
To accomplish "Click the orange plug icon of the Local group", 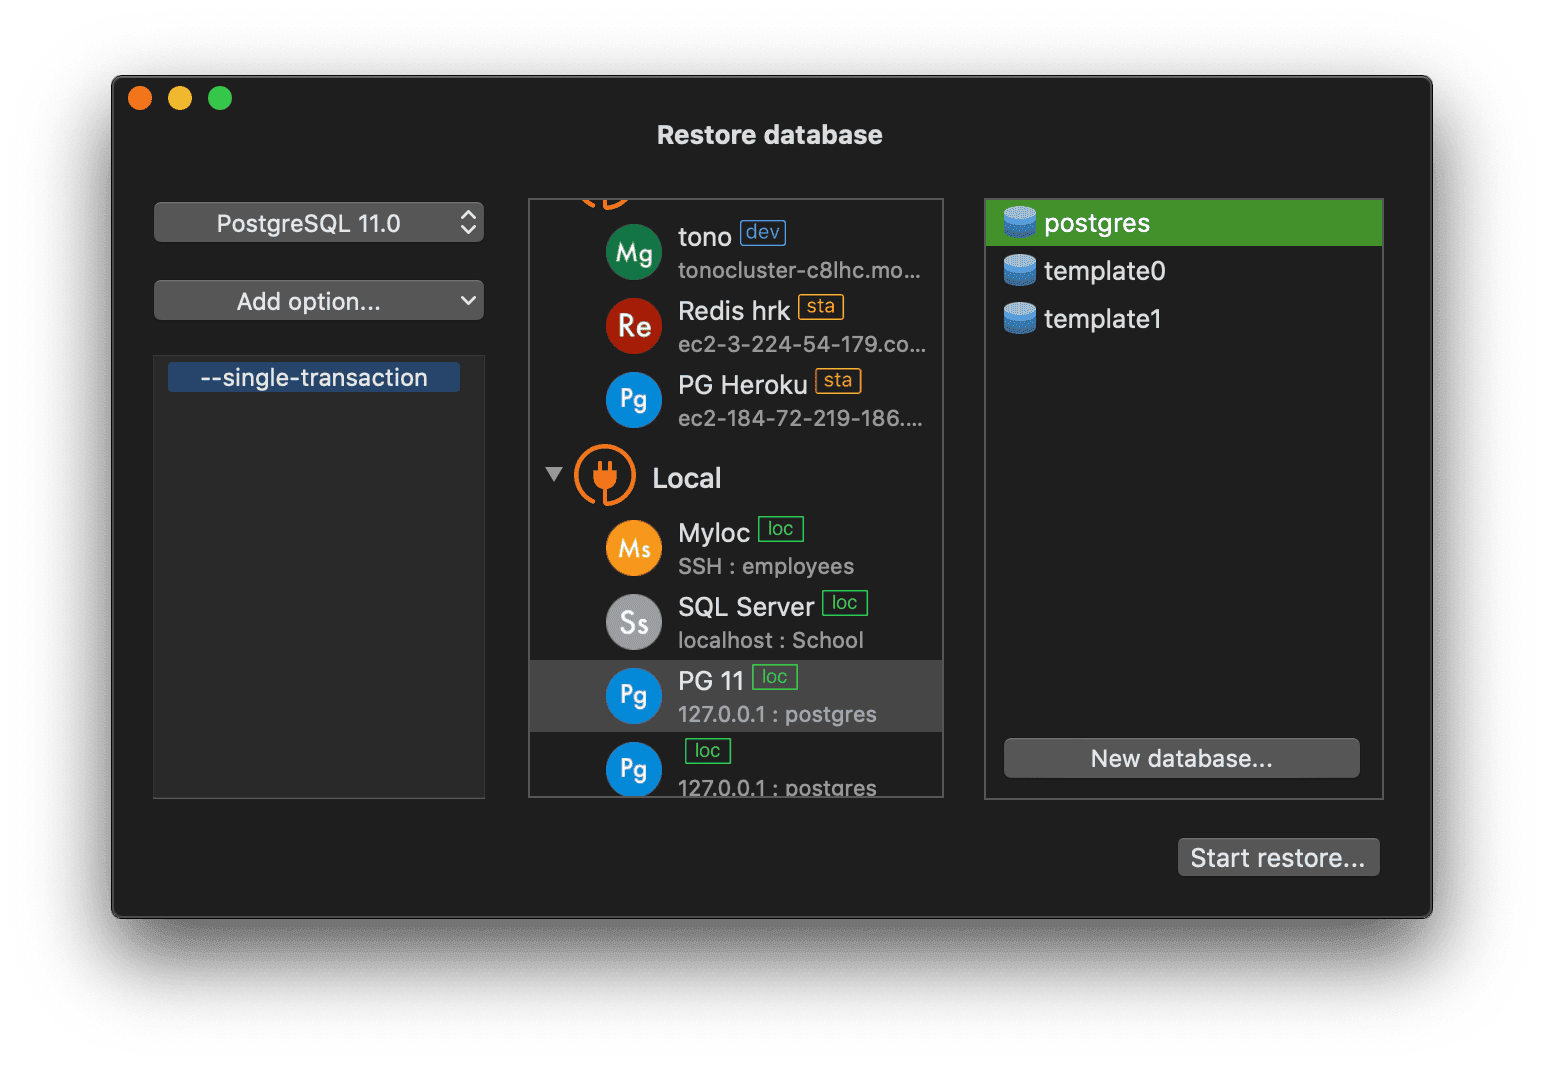I will pos(605,475).
